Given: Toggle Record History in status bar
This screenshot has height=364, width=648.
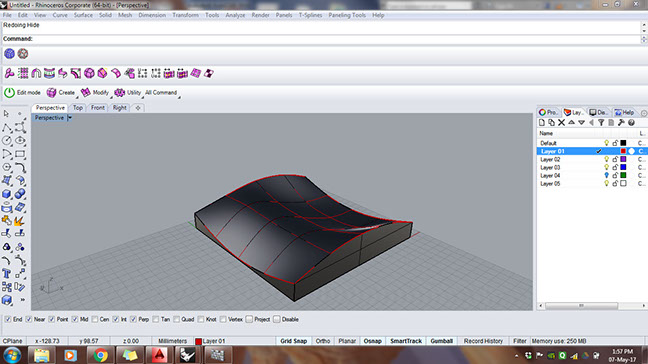Looking at the screenshot, I should coord(483,341).
